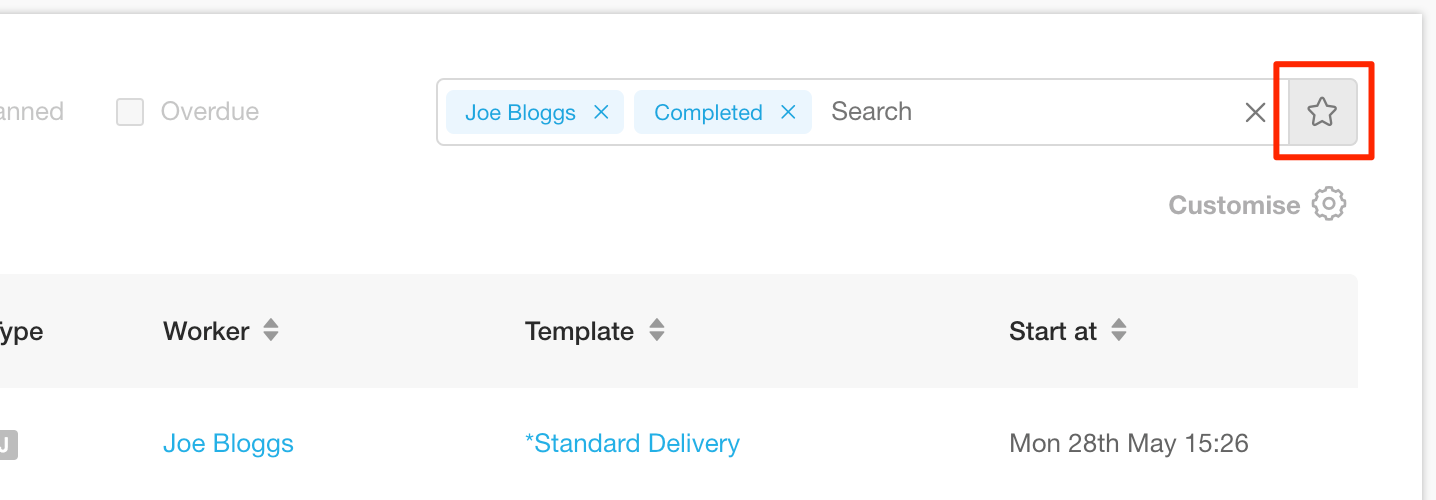The width and height of the screenshot is (1436, 500).
Task: Sort by Worker using the sort arrows
Action: tap(270, 331)
